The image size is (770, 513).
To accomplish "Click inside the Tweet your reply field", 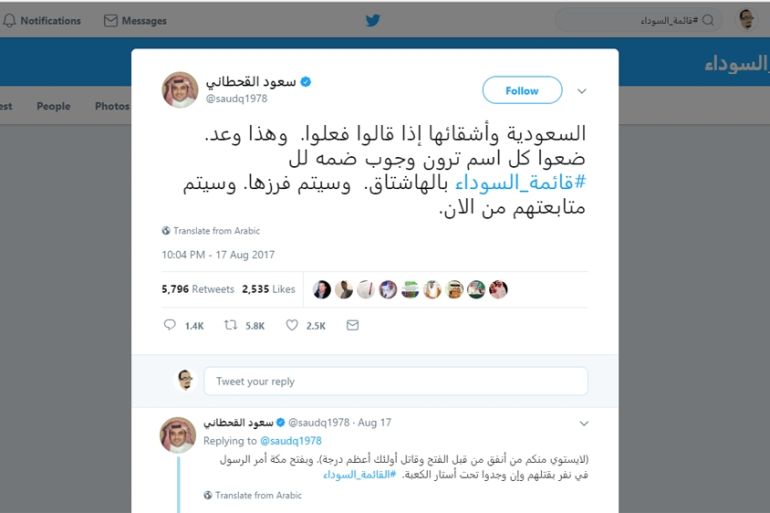I will pyautogui.click(x=396, y=381).
